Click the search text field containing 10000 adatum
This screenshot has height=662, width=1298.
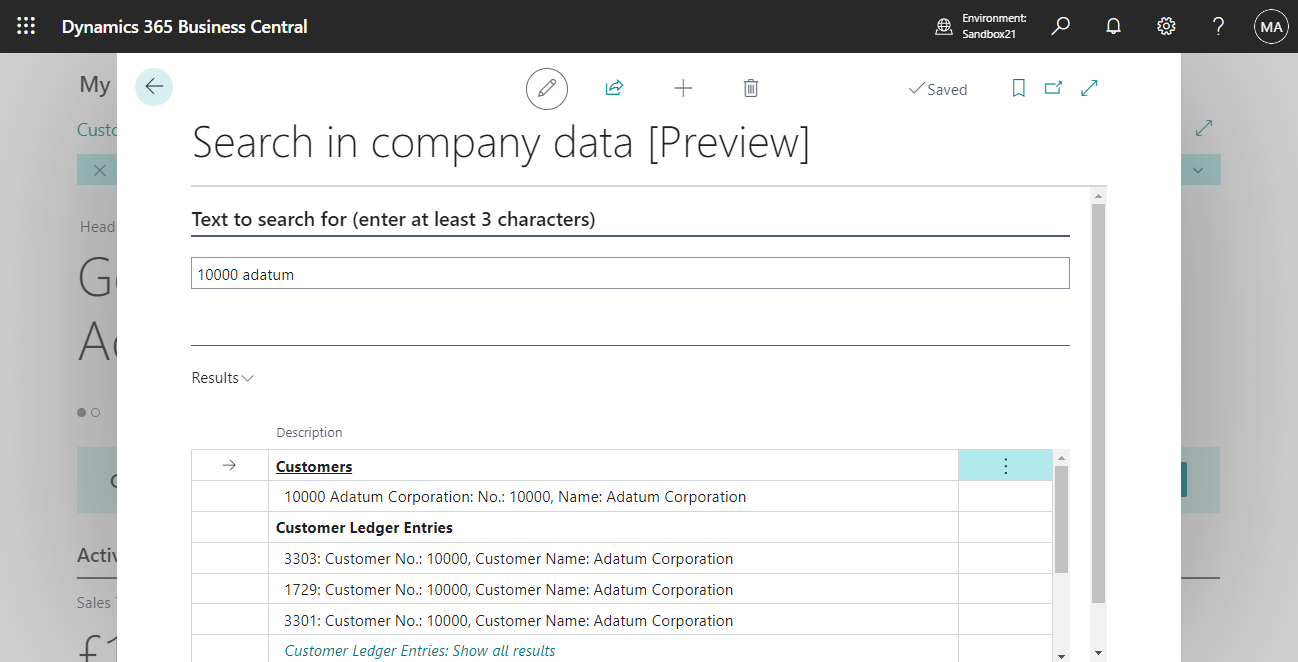pos(630,272)
